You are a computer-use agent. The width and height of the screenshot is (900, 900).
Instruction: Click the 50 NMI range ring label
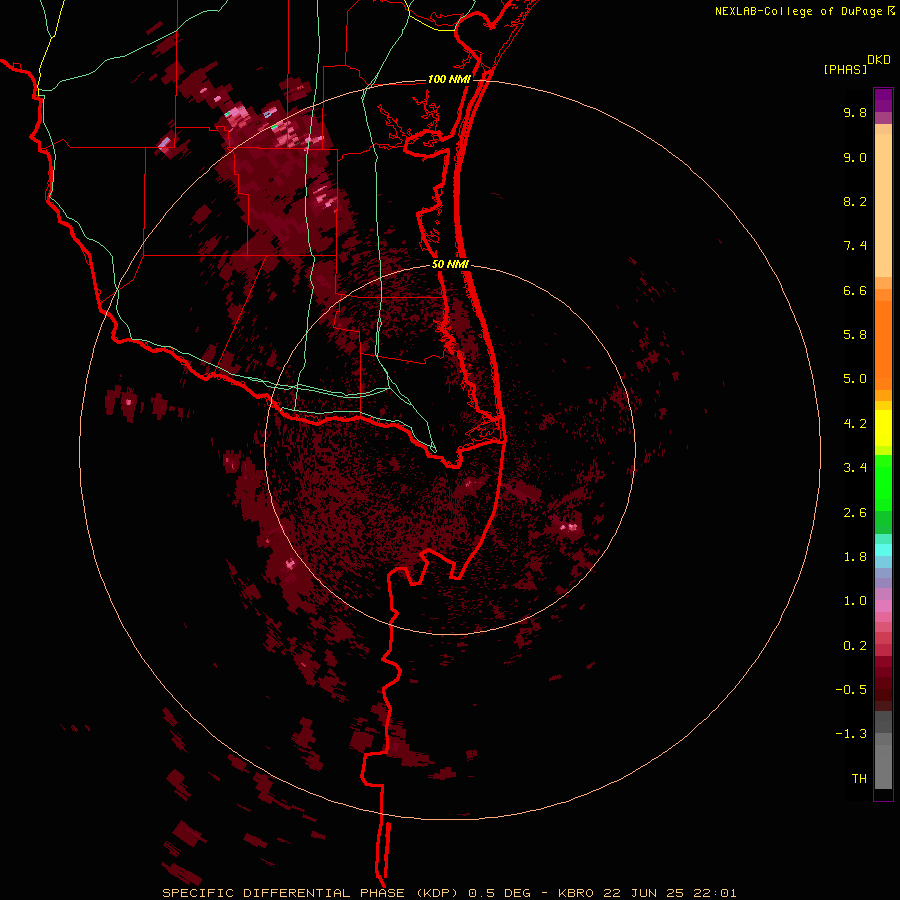click(451, 265)
